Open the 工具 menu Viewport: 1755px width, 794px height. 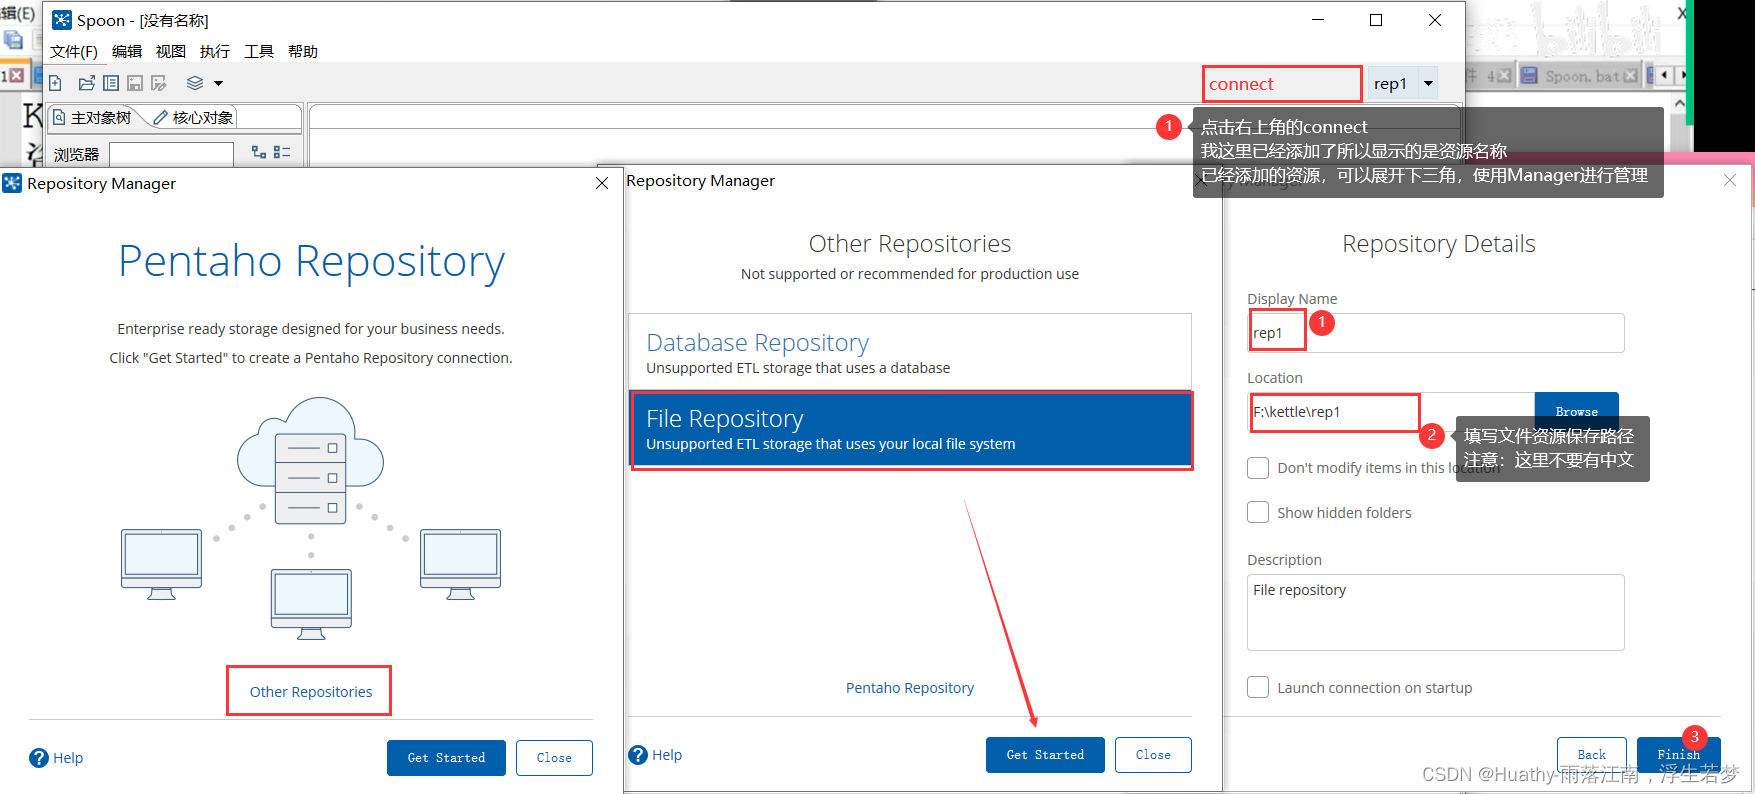(259, 51)
